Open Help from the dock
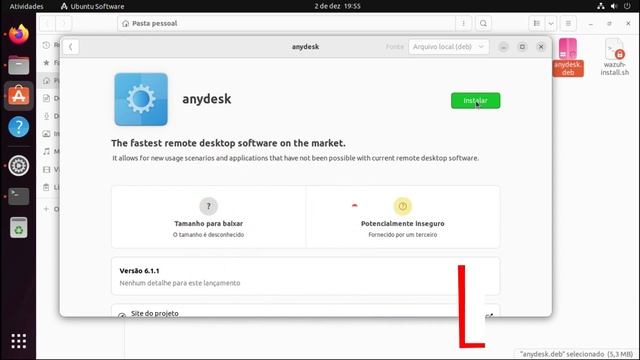640x360 pixels. pyautogui.click(x=18, y=127)
